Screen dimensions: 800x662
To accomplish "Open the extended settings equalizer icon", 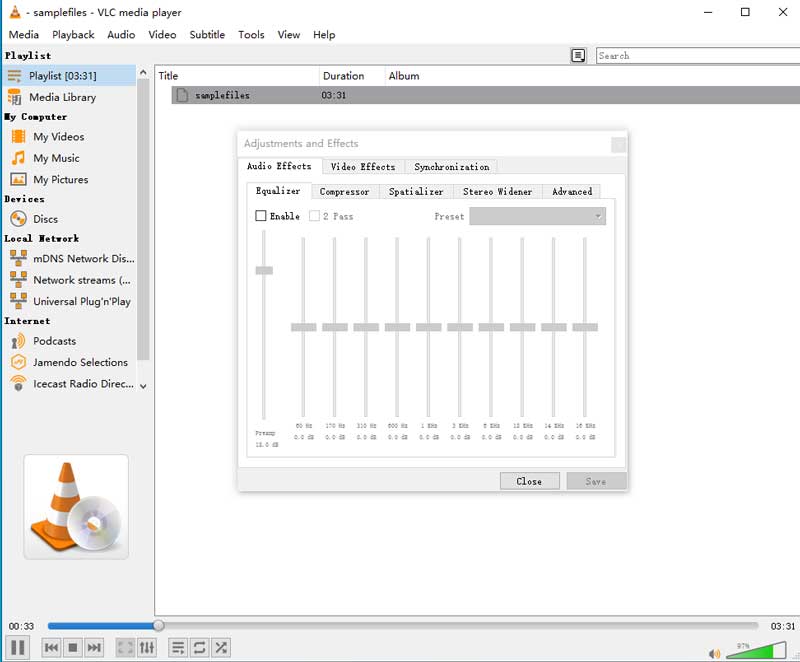I will tap(147, 647).
